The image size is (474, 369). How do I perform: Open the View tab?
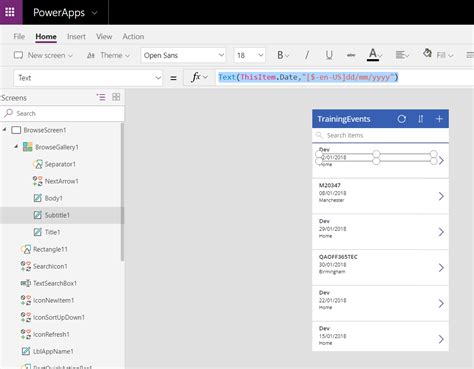(x=104, y=36)
